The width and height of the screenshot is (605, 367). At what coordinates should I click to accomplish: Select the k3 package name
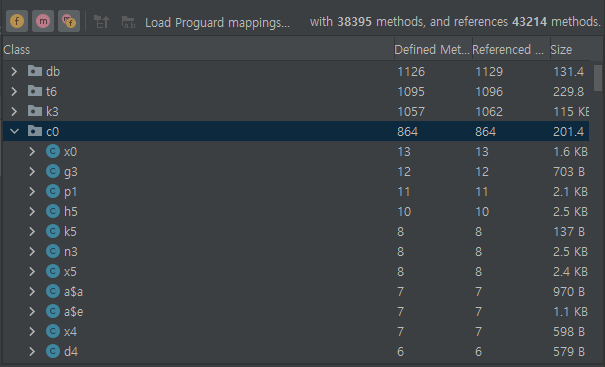click(x=52, y=112)
